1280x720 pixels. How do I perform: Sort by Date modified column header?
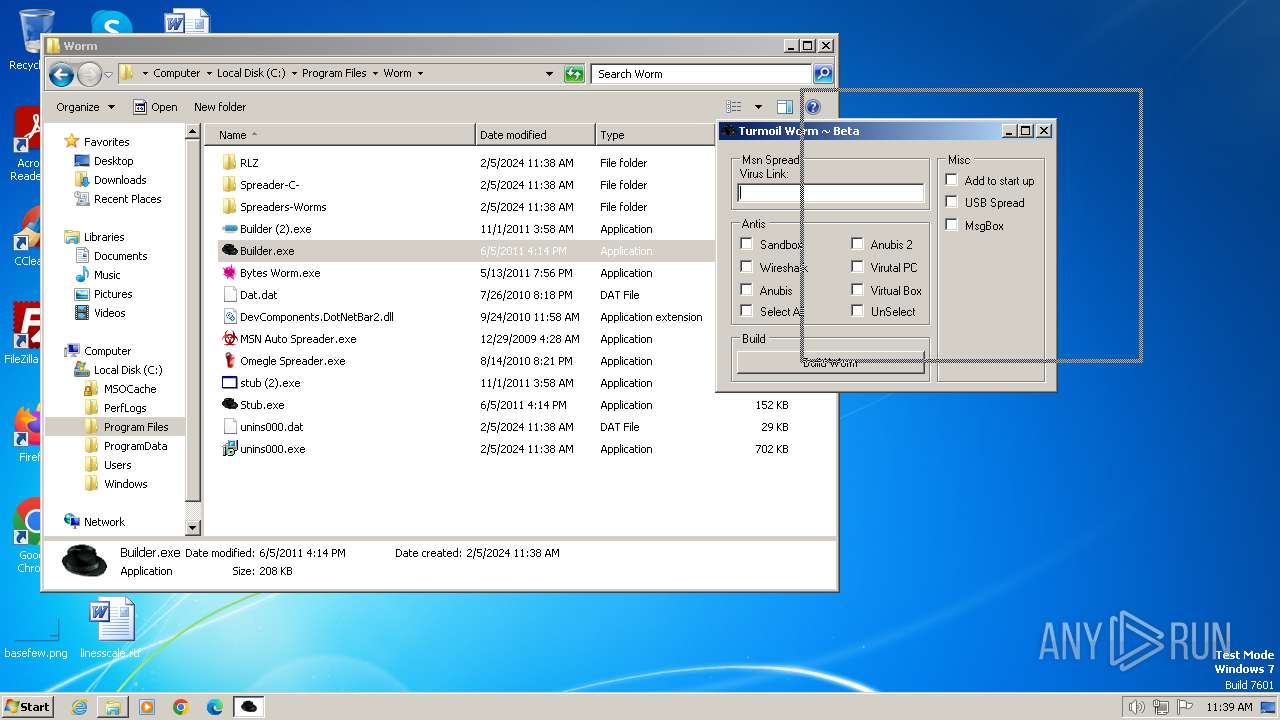point(535,135)
